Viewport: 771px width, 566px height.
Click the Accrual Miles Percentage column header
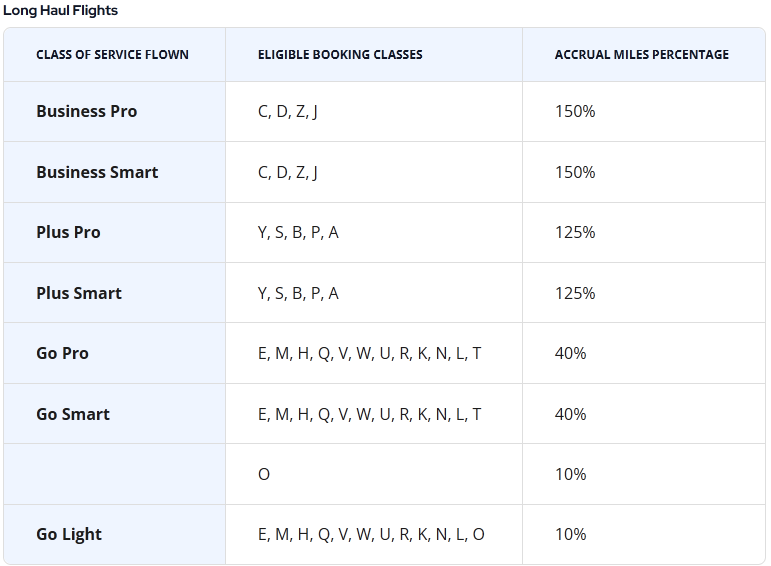[x=641, y=55]
